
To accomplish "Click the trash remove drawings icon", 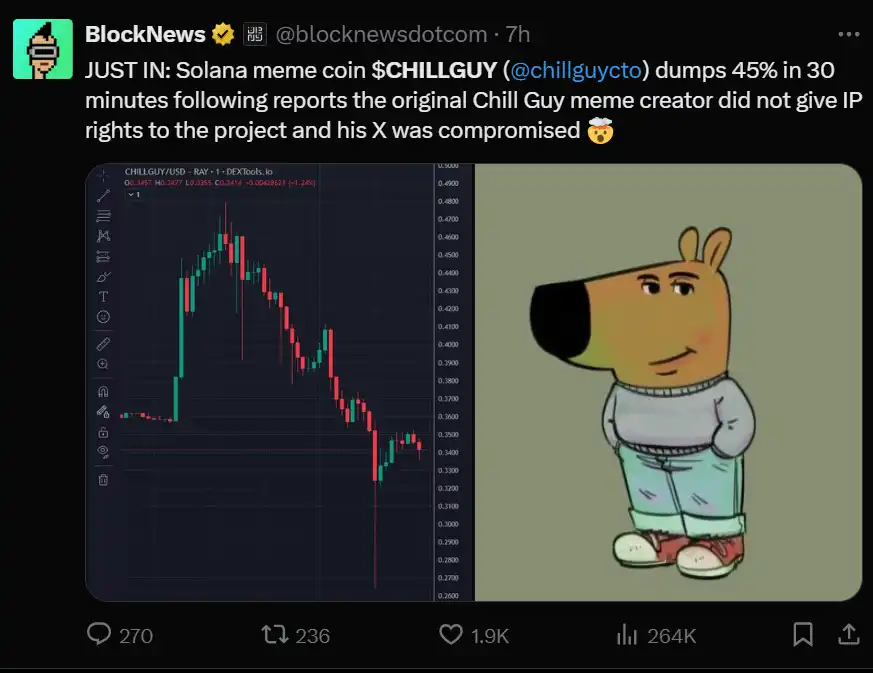I will pyautogui.click(x=103, y=479).
